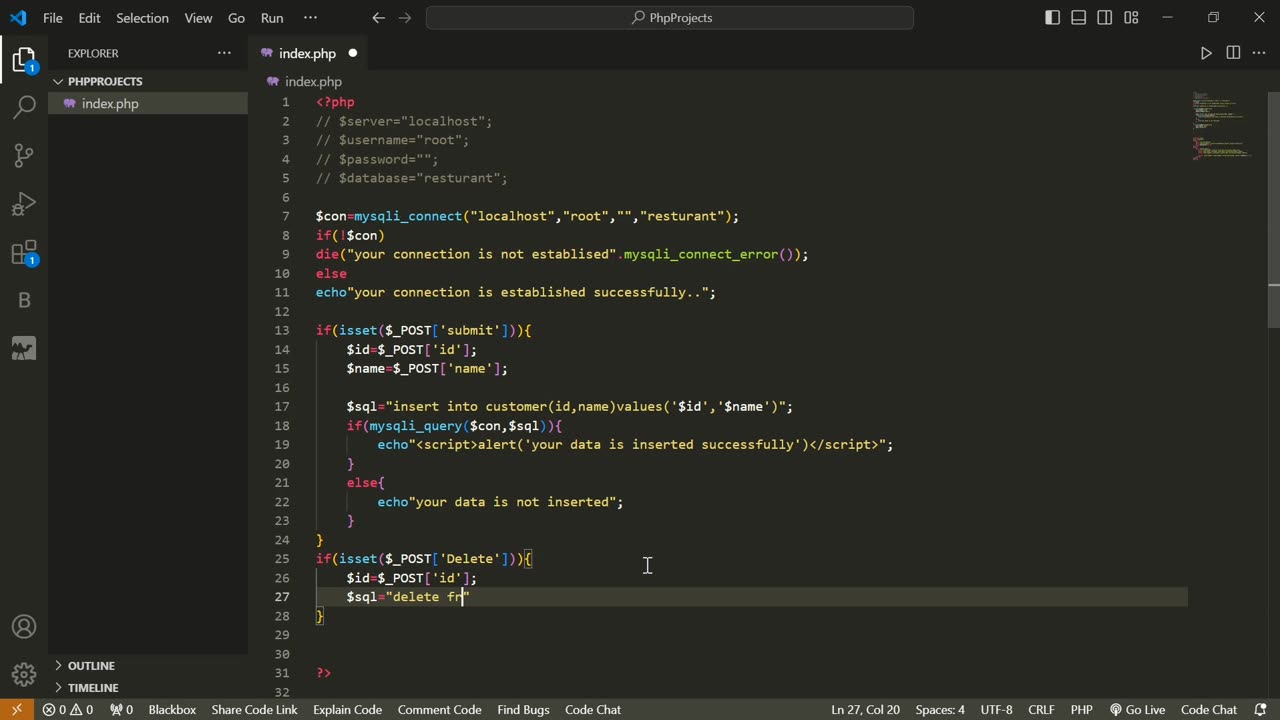
Task: Open the Search view icon
Action: [24, 107]
